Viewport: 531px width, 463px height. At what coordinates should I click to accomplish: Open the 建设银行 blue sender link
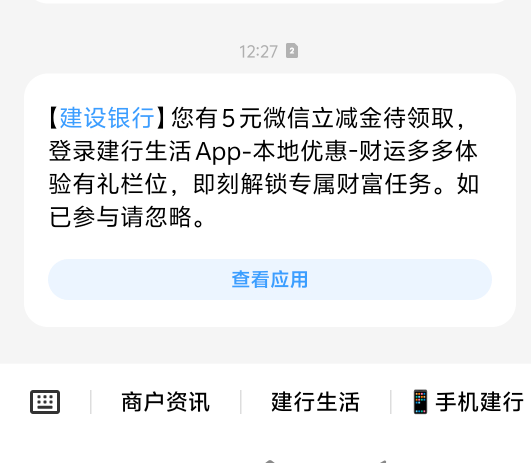click(107, 118)
